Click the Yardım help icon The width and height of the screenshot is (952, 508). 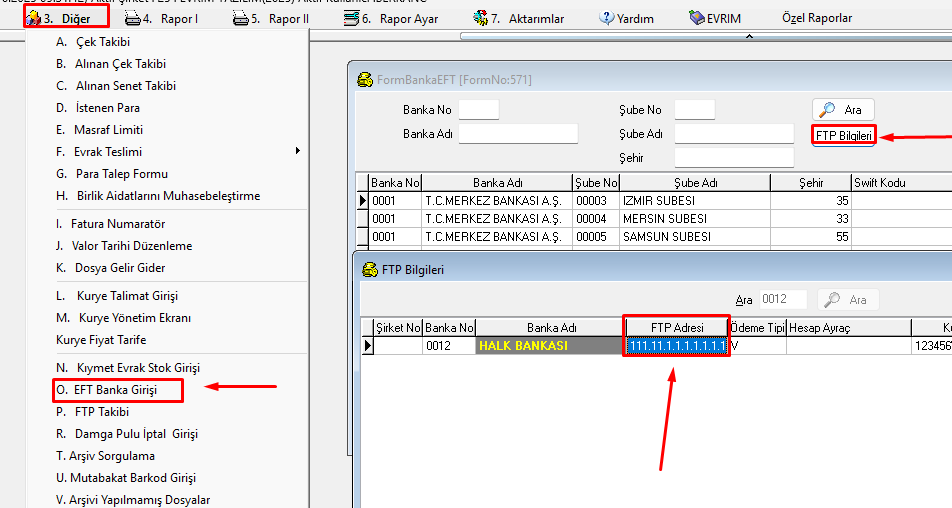(x=606, y=18)
